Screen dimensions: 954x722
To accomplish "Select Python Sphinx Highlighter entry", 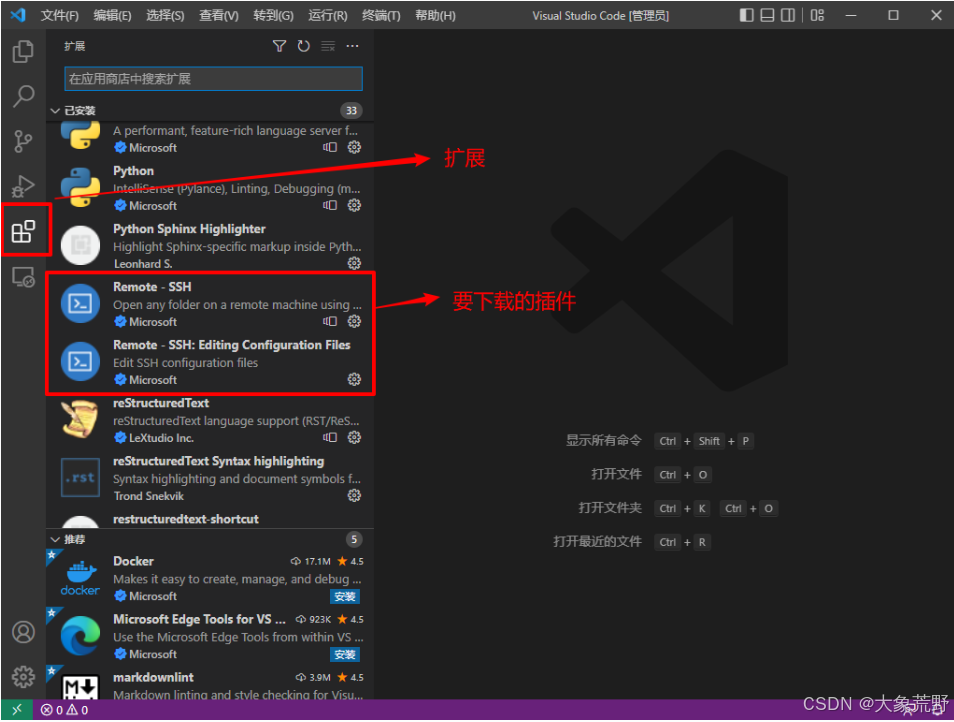I will 210,246.
